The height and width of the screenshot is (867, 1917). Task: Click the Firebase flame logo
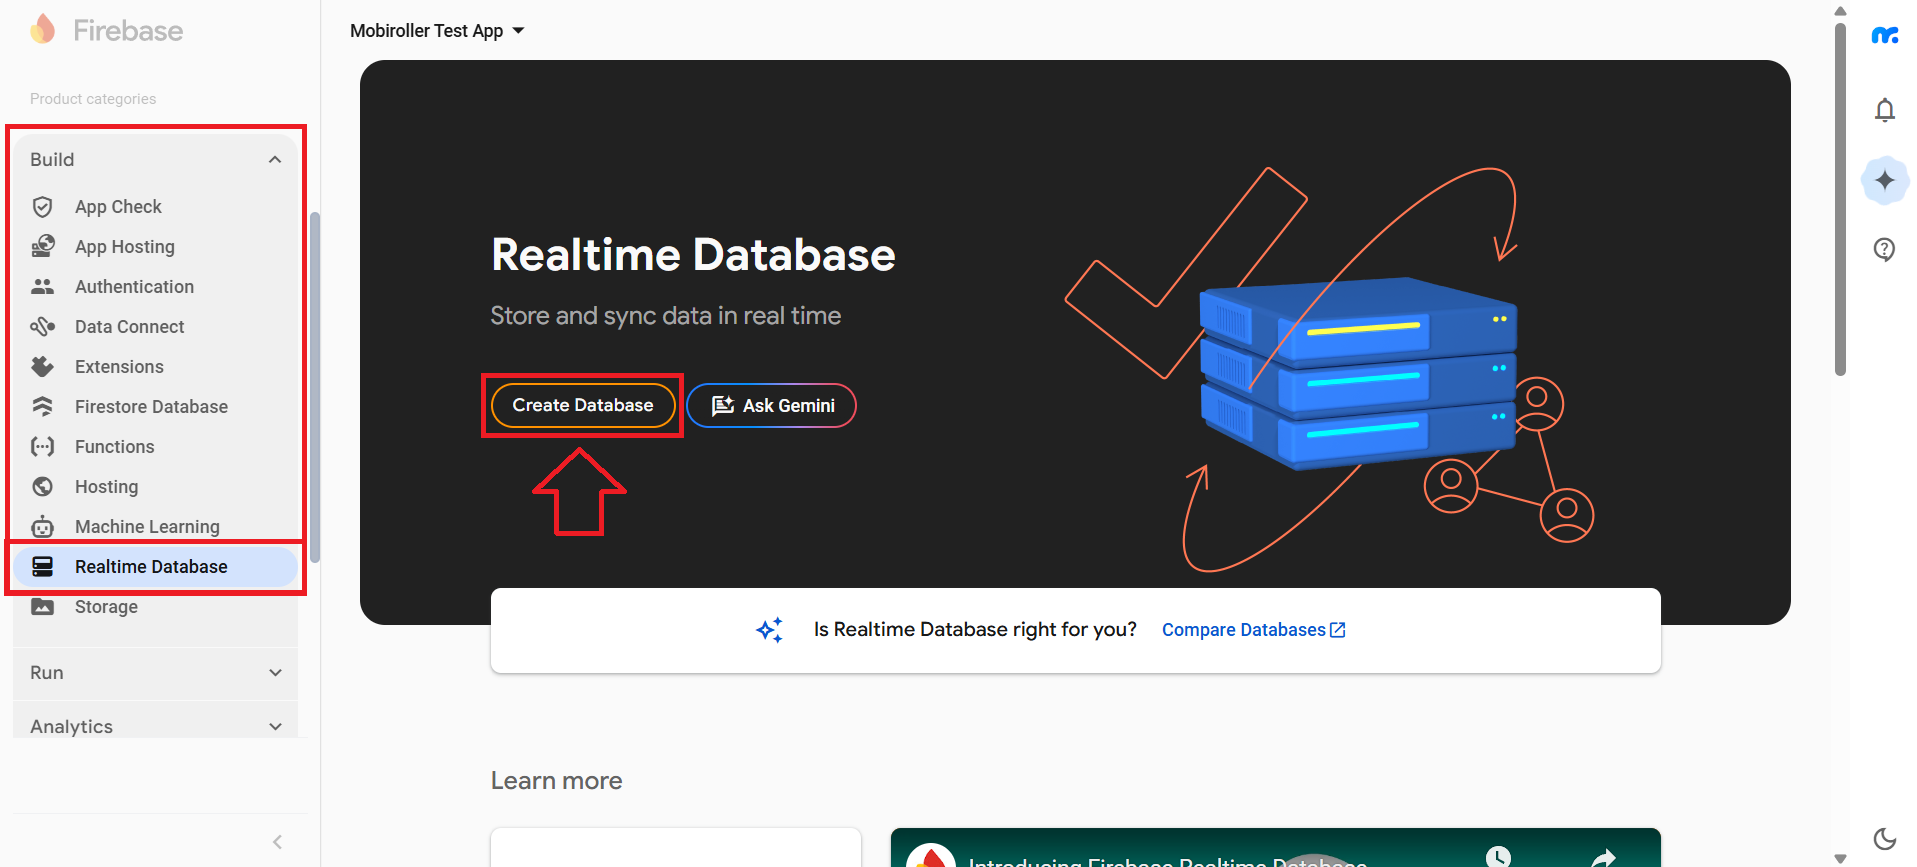[42, 29]
